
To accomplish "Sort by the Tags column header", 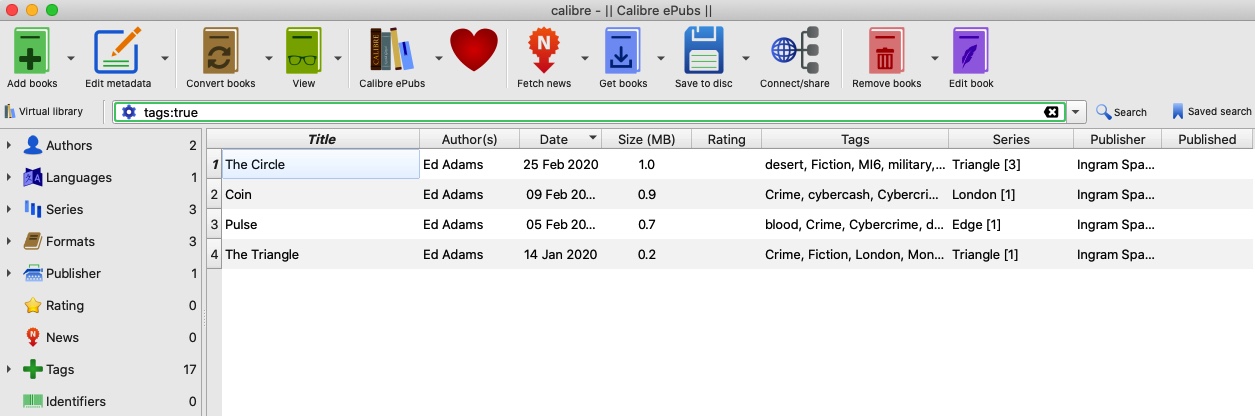I will pyautogui.click(x=855, y=139).
